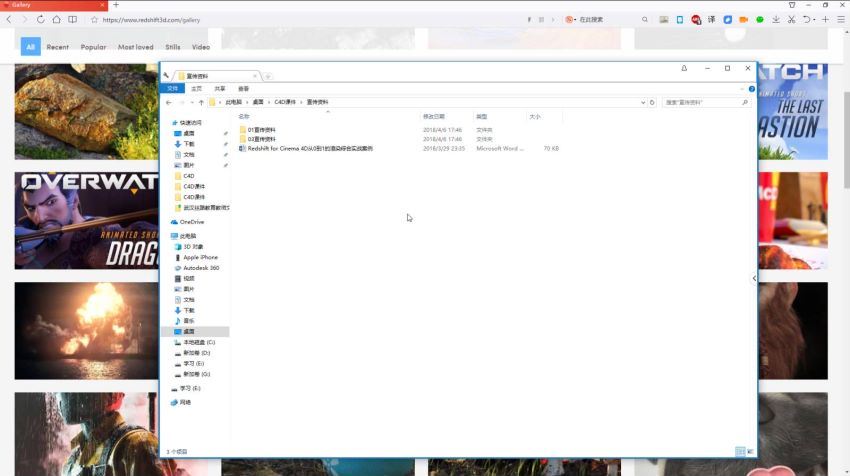Screen dimensions: 850x476
Task: Bookmark the page with the star icon
Action: [x=94, y=20]
